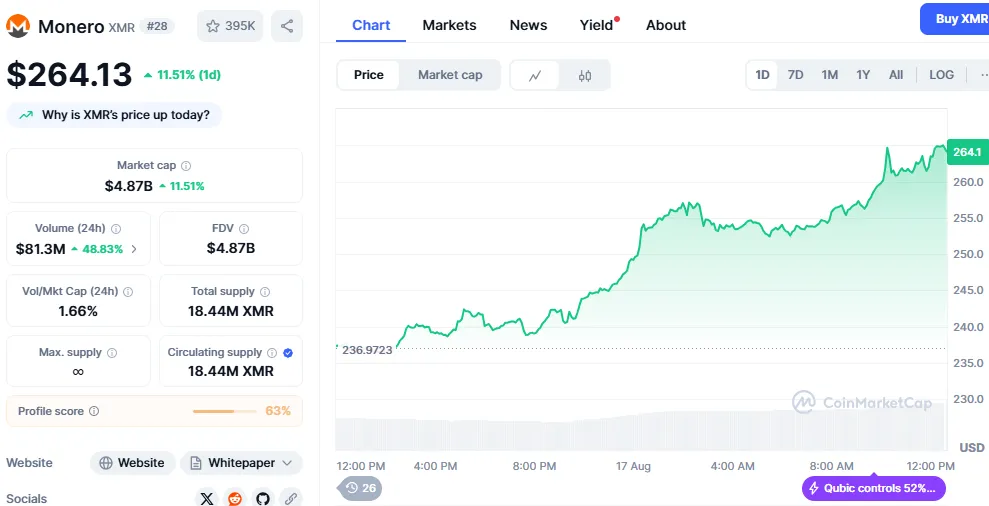989x506 pixels.
Task: Open the Markets tab
Action: [449, 25]
